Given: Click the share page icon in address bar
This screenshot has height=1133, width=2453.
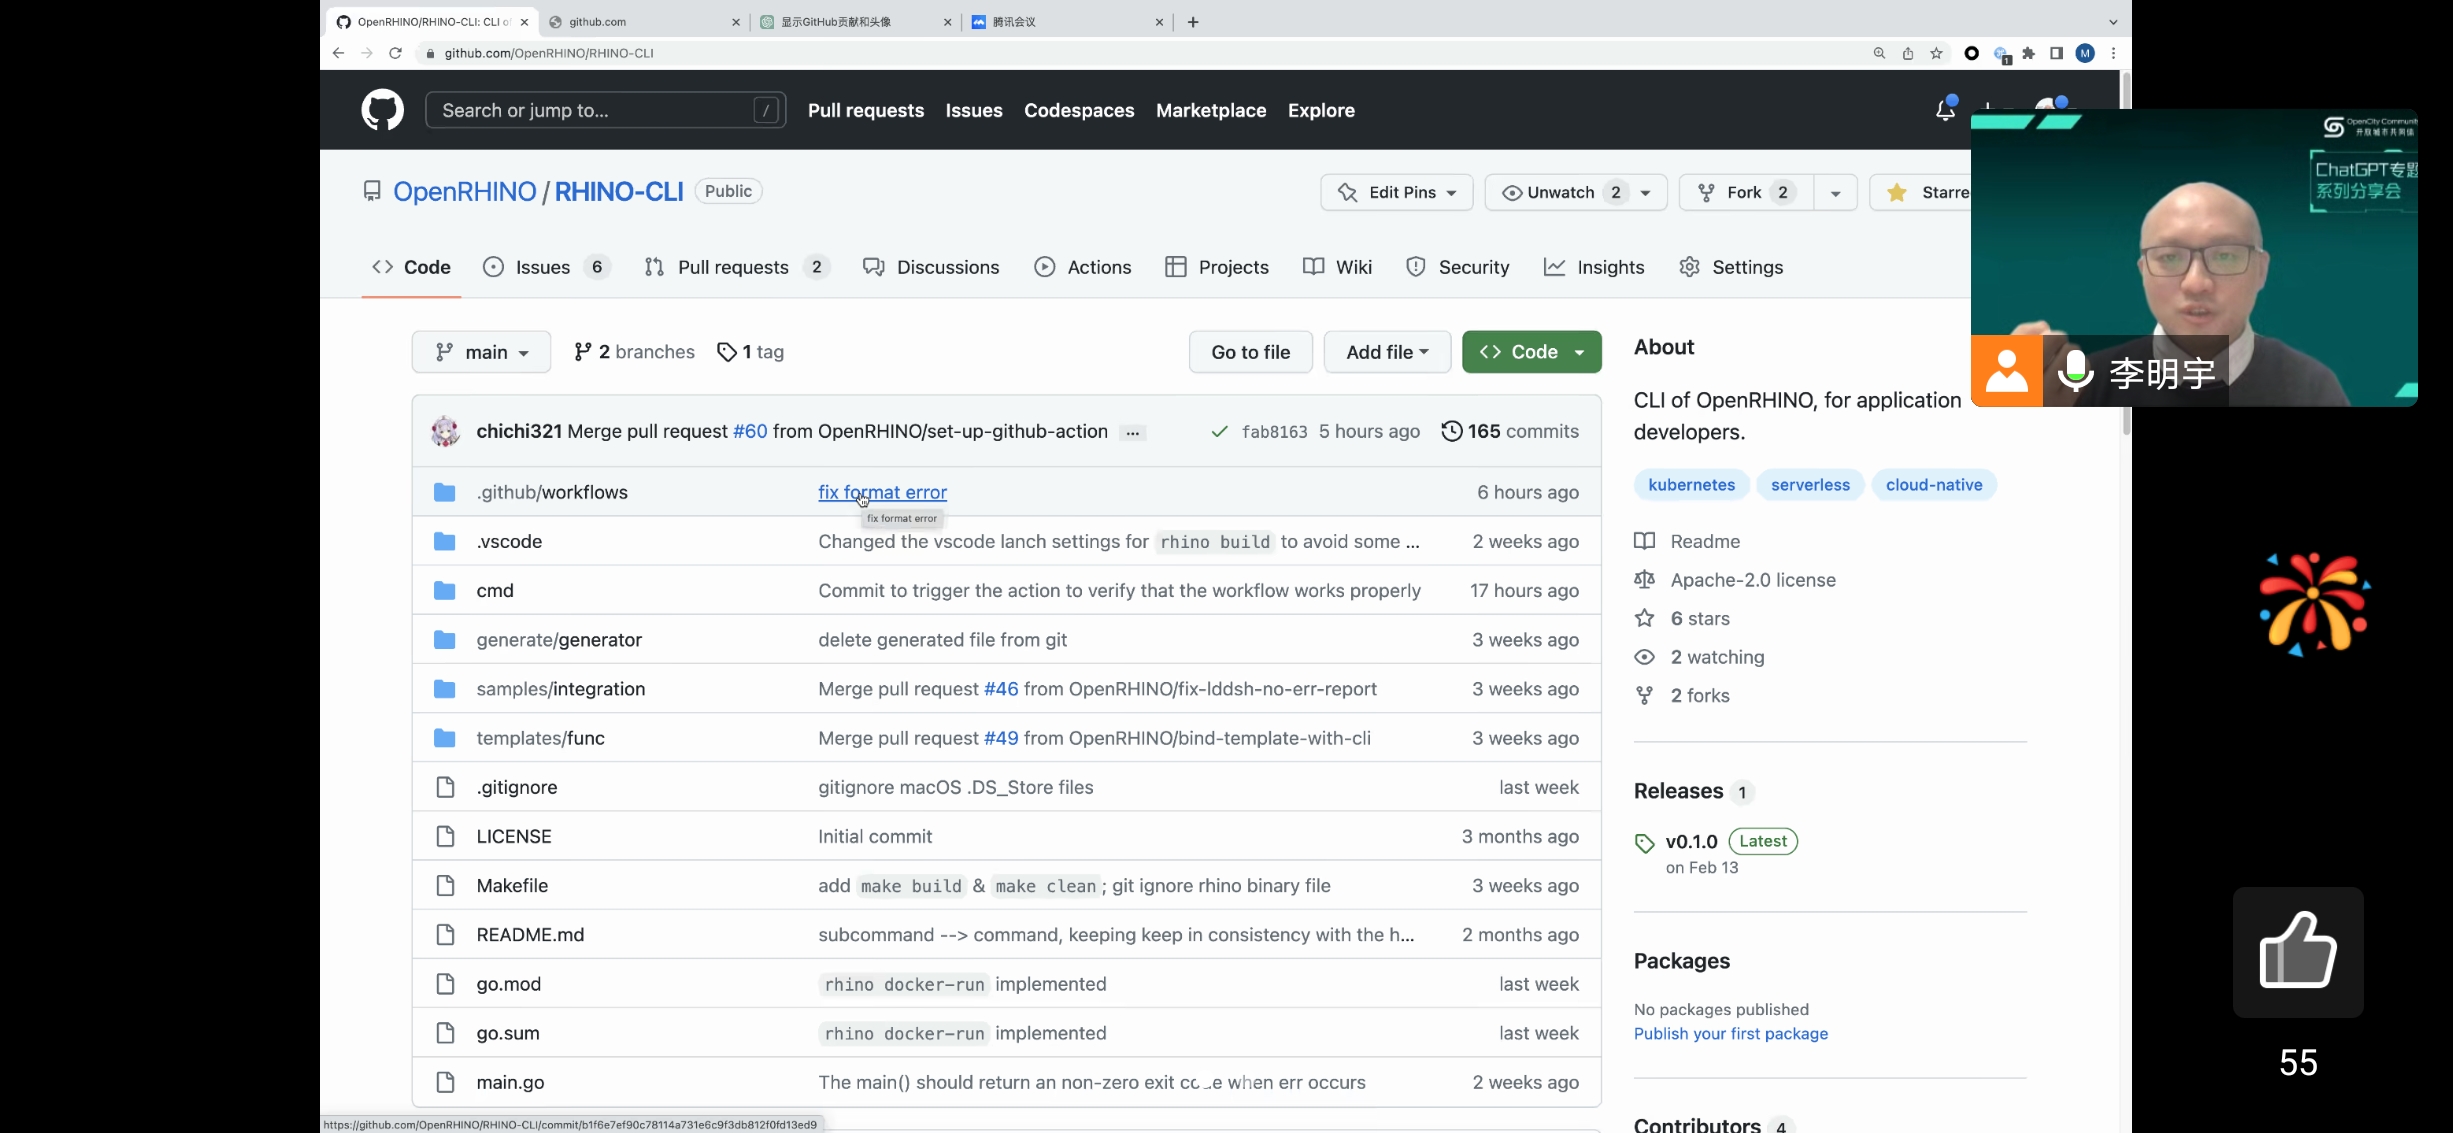Looking at the screenshot, I should [x=1908, y=53].
